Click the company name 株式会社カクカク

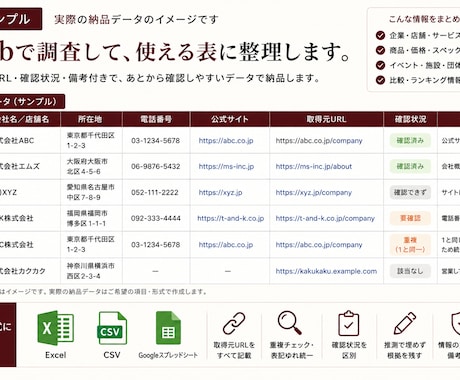click(23, 271)
